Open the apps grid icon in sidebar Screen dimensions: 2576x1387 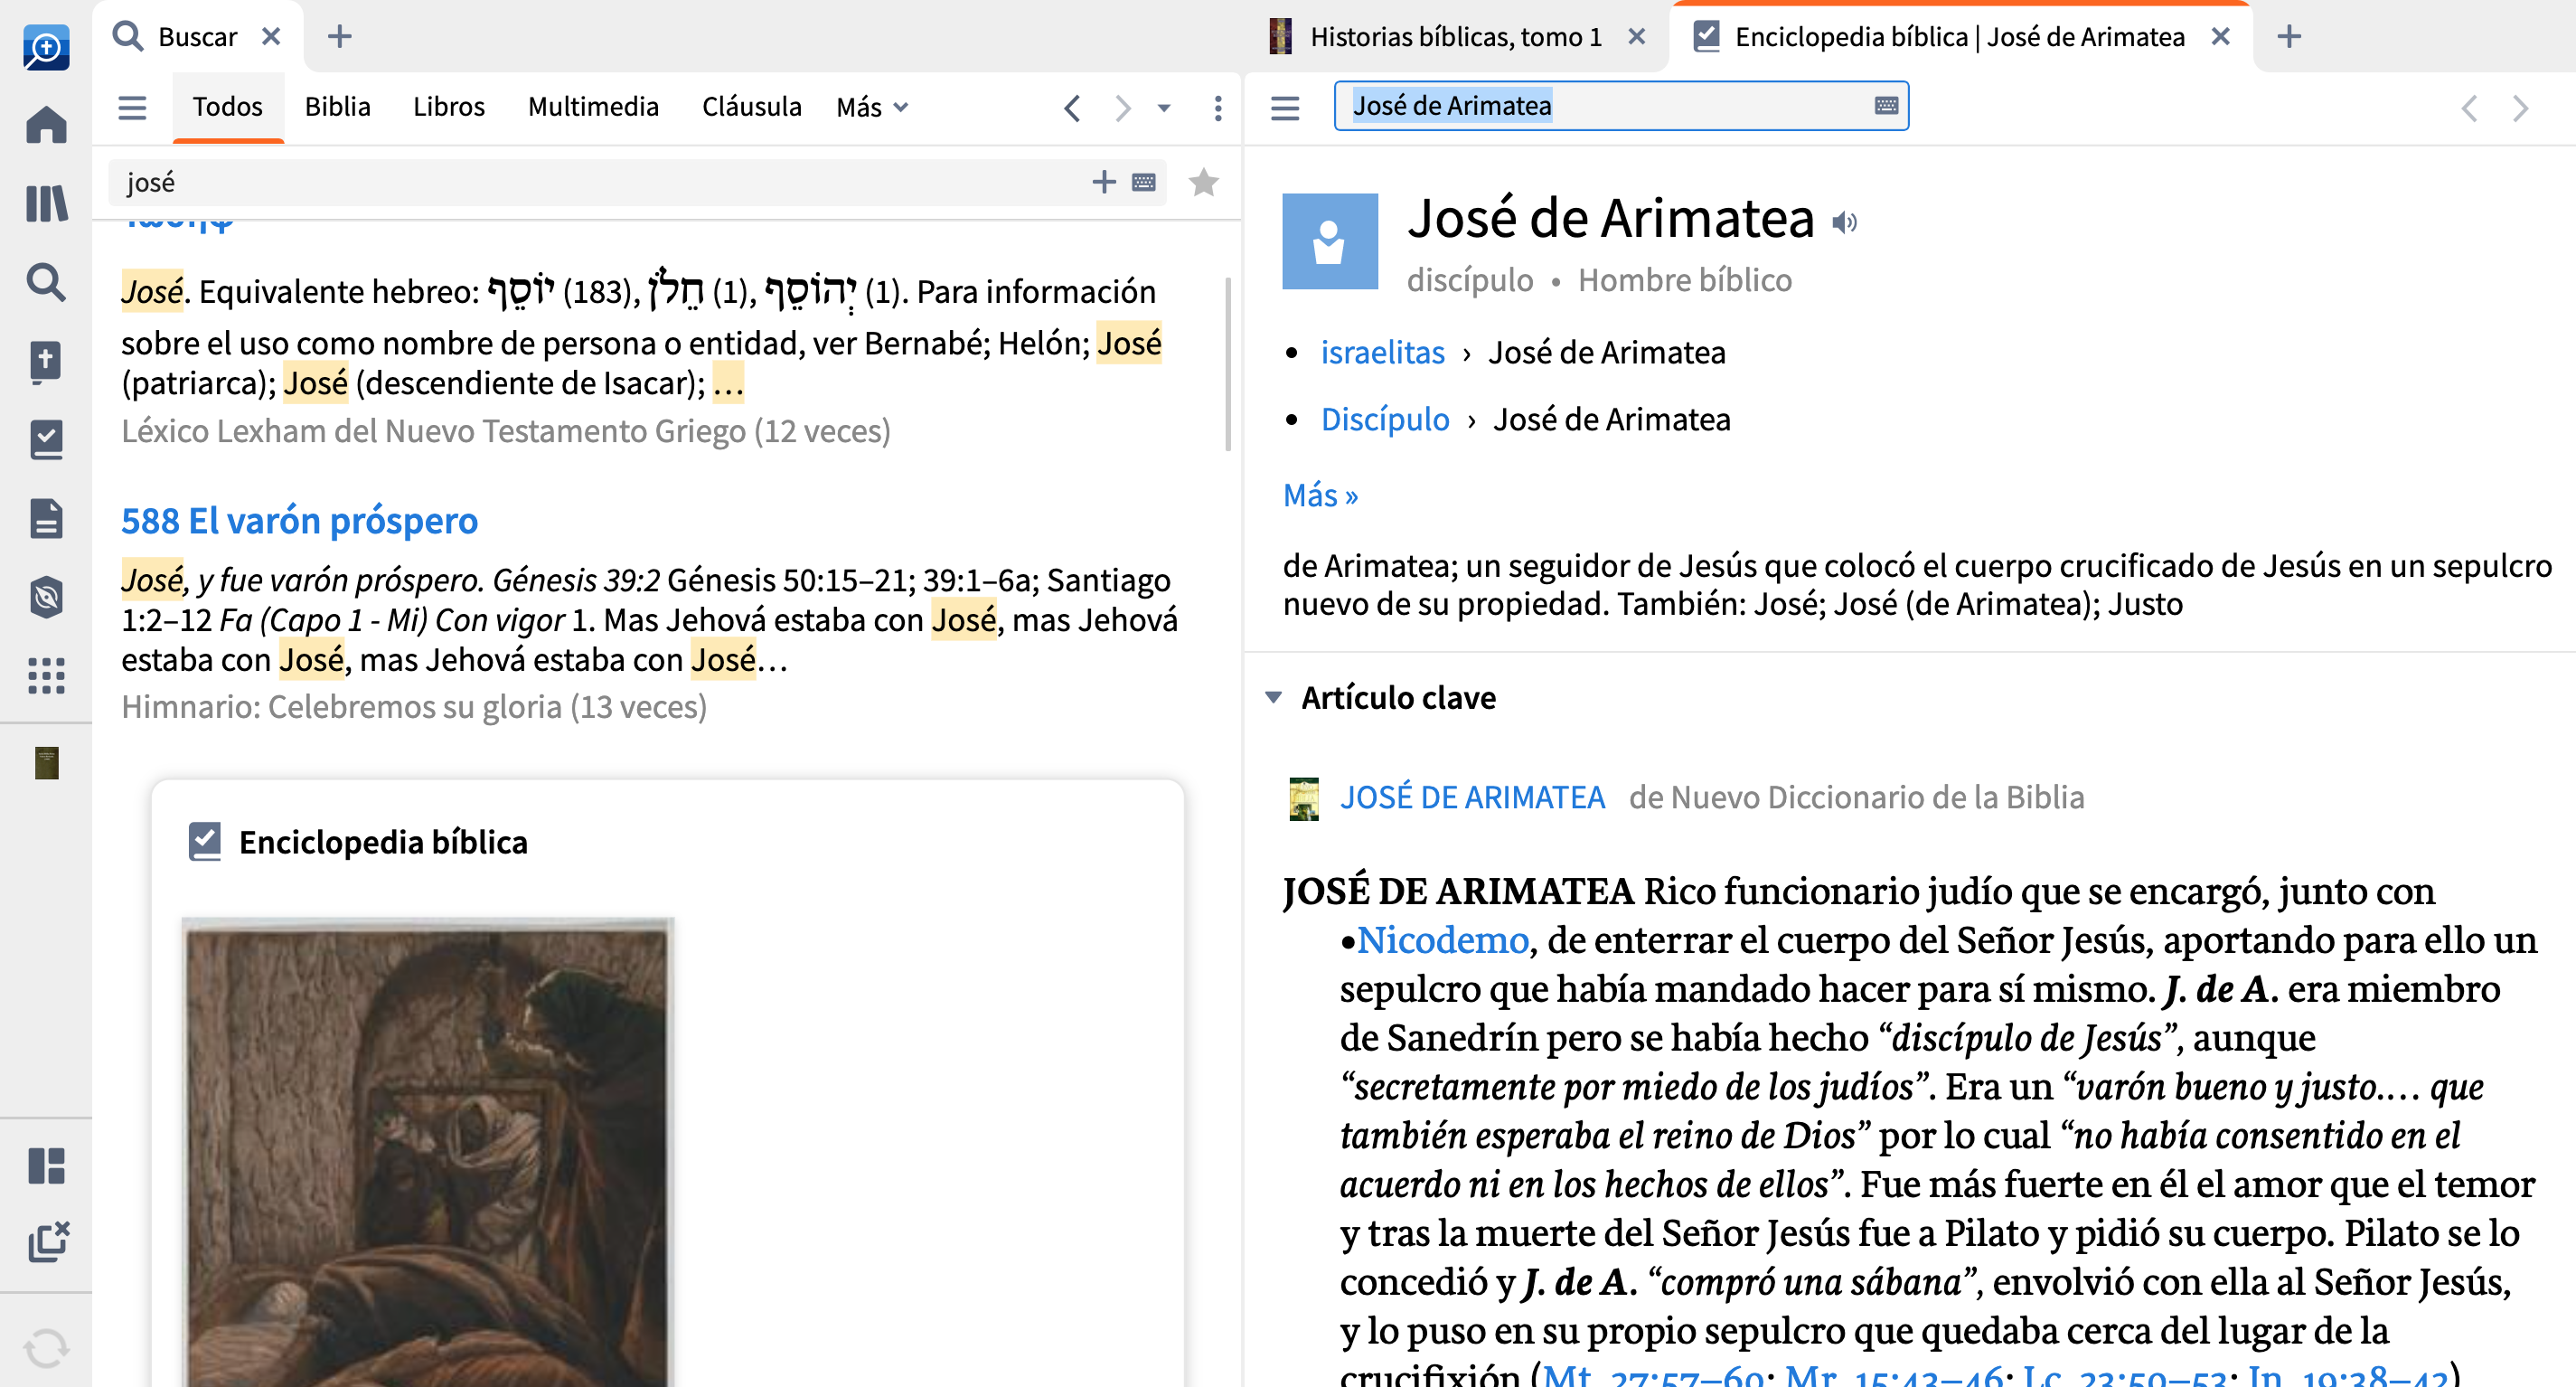click(46, 676)
